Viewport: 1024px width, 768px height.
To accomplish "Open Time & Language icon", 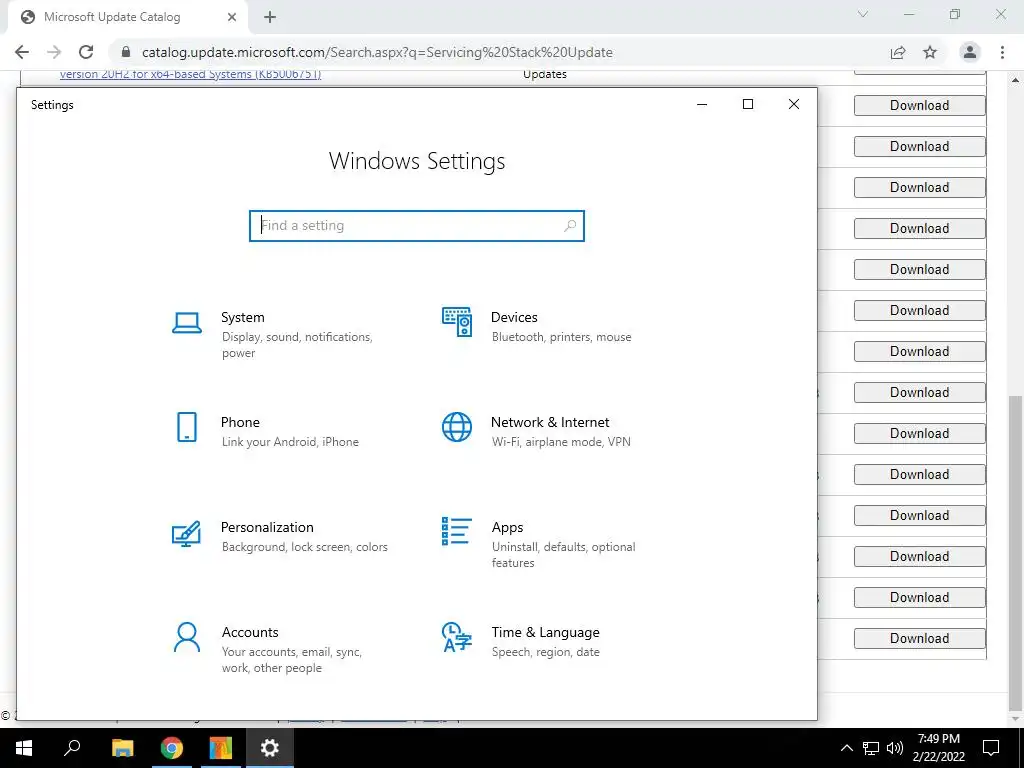I will (x=456, y=637).
